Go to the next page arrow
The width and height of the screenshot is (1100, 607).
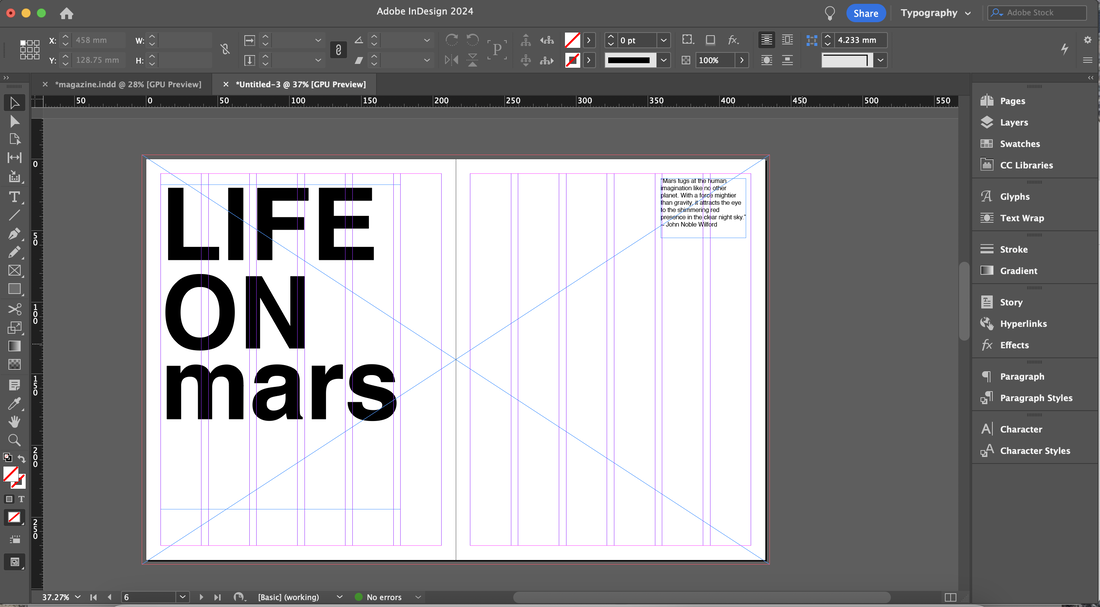pos(201,597)
